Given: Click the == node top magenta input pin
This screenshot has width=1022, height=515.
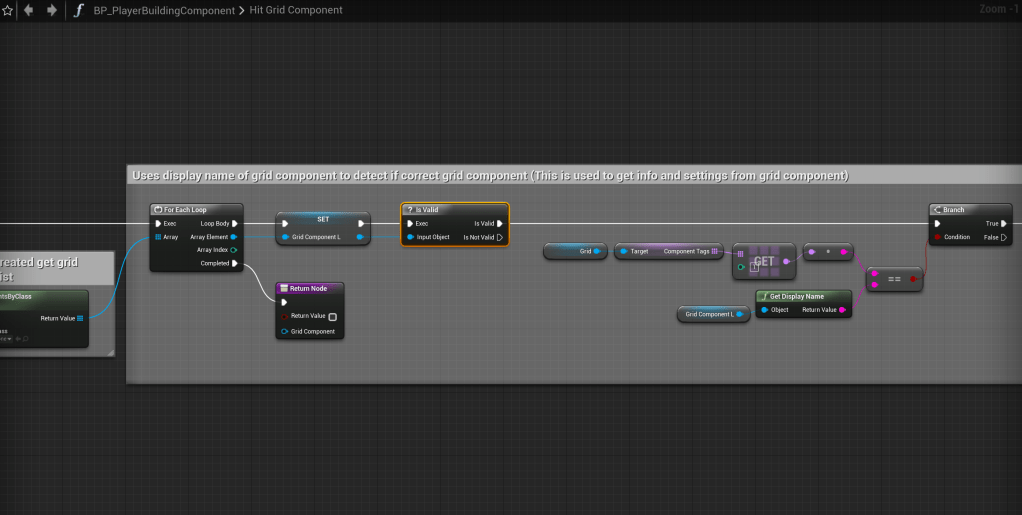Looking at the screenshot, I should tap(875, 274).
